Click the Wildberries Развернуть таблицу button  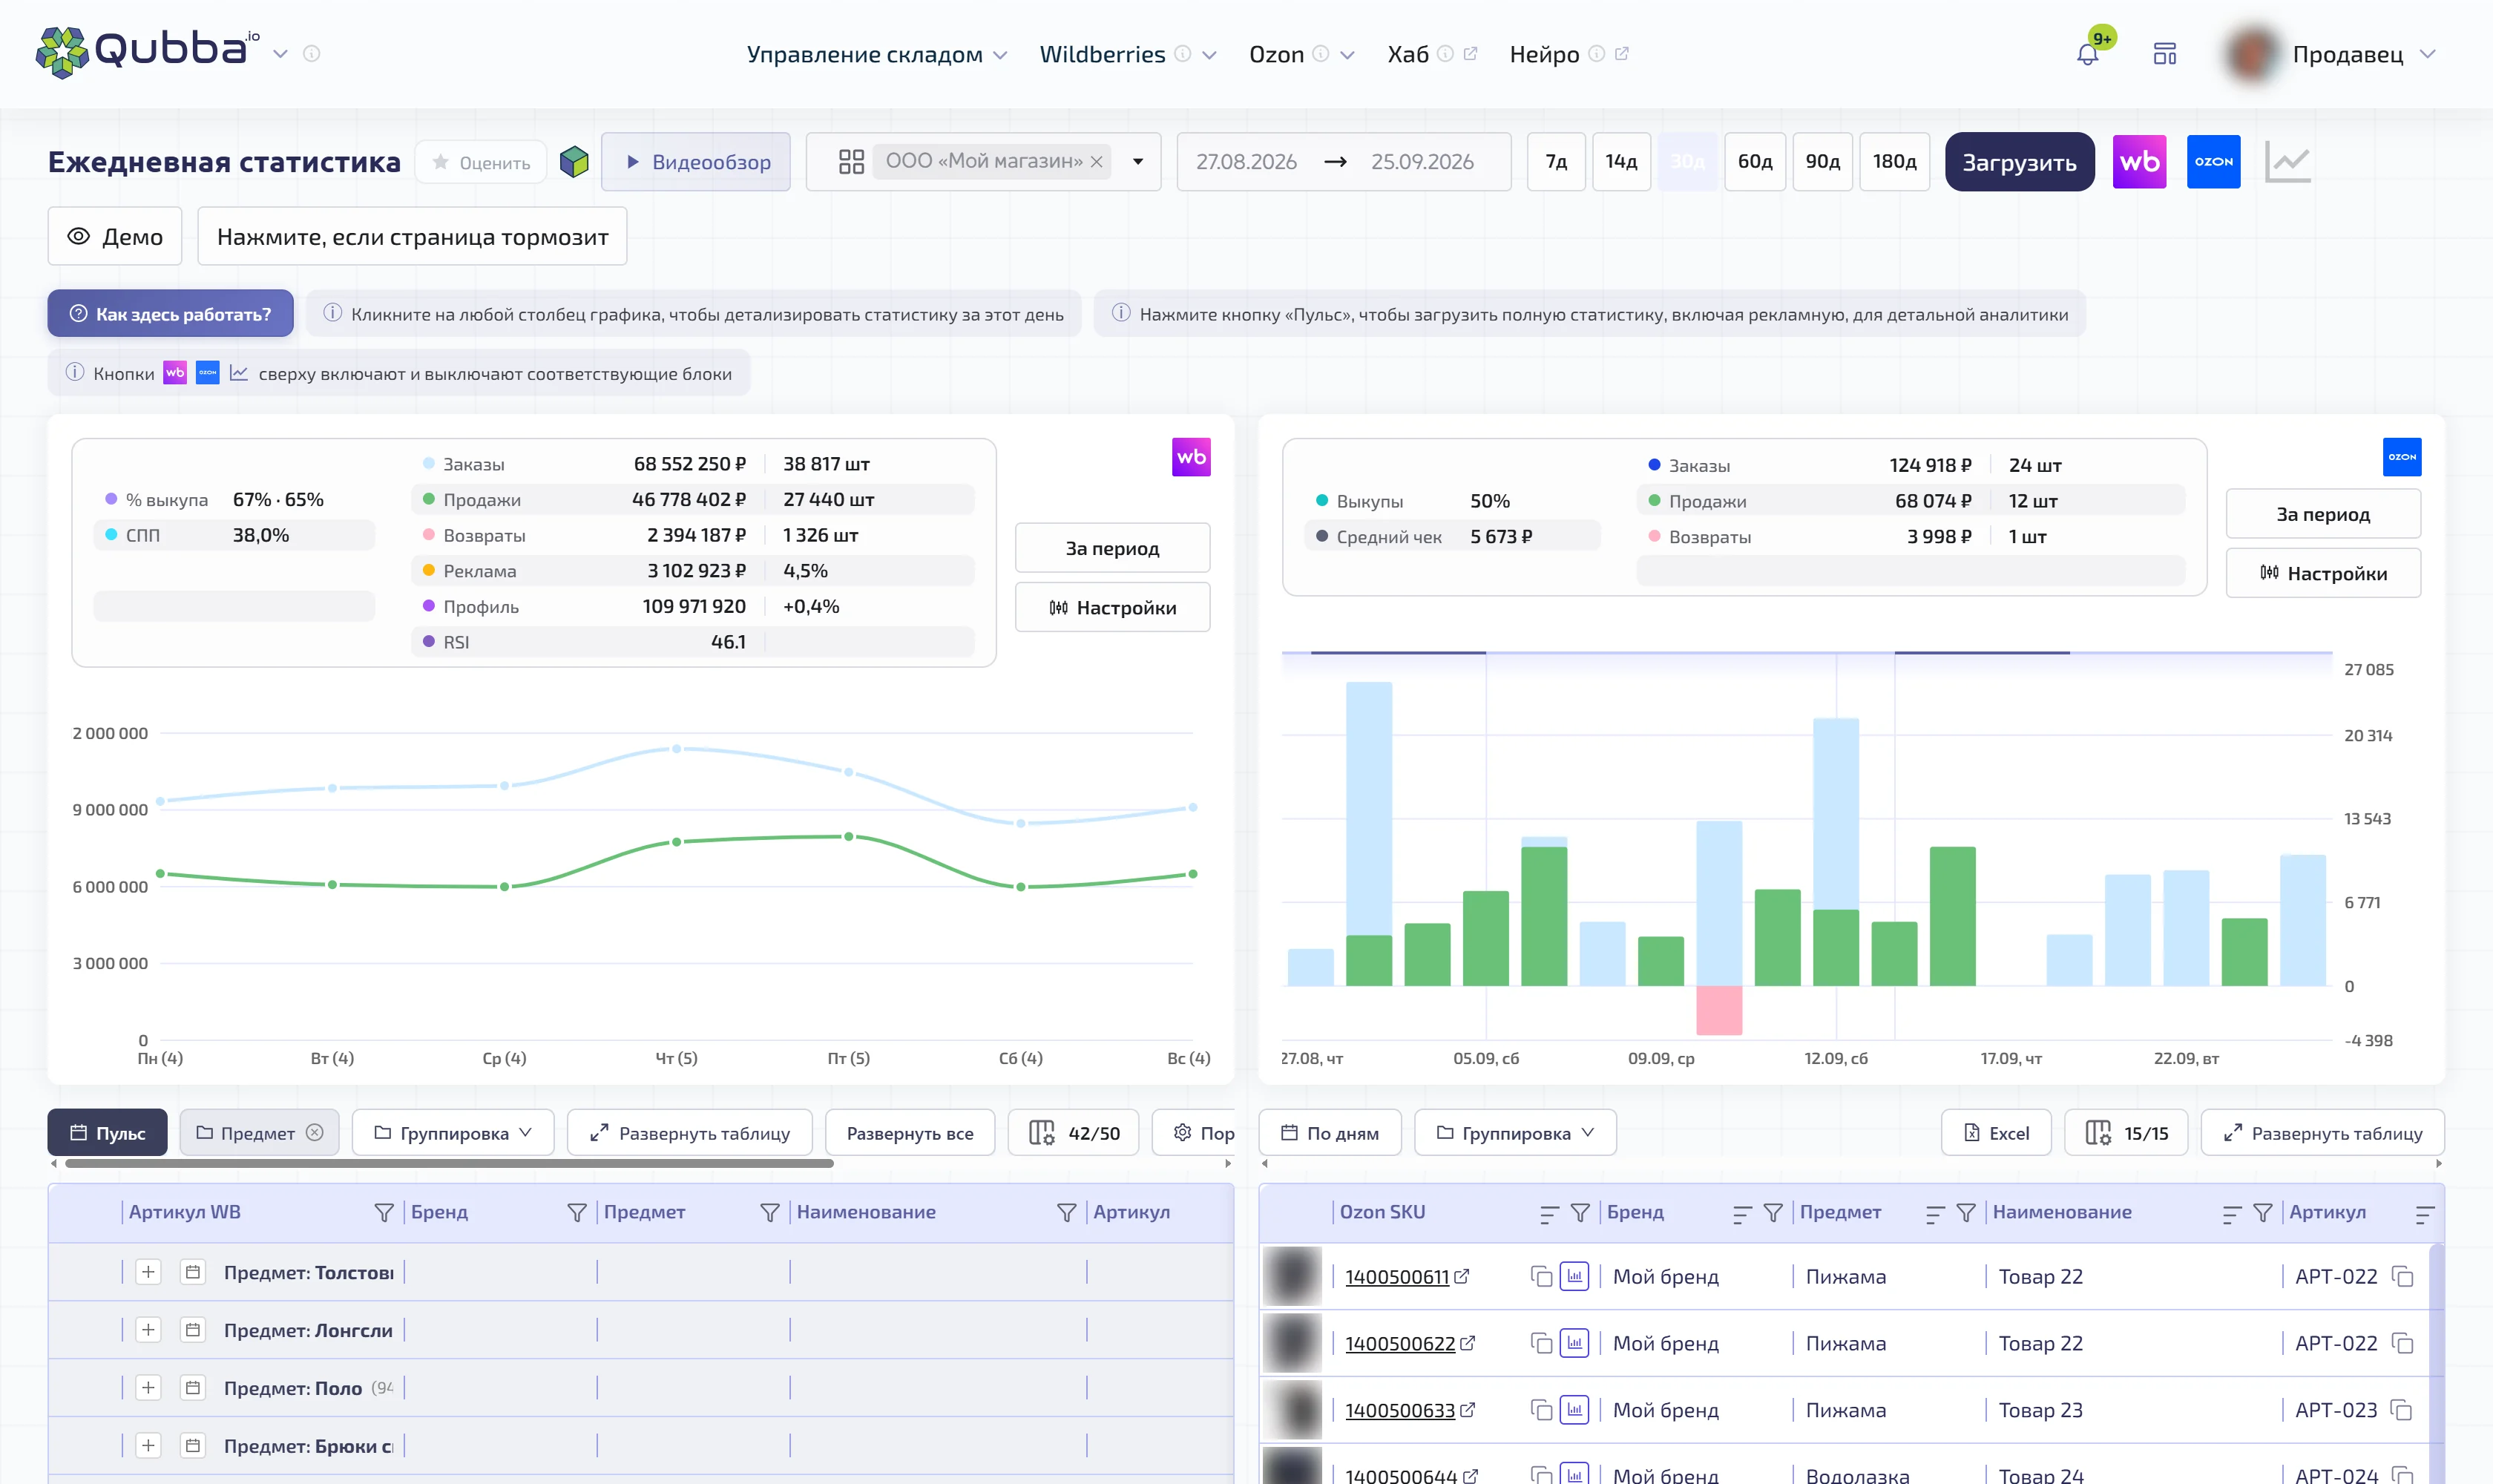coord(690,1133)
